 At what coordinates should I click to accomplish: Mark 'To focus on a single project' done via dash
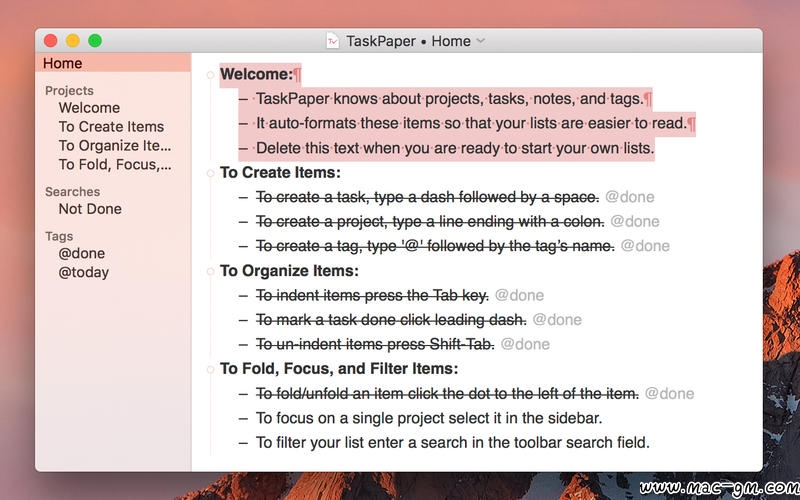pyautogui.click(x=243, y=418)
